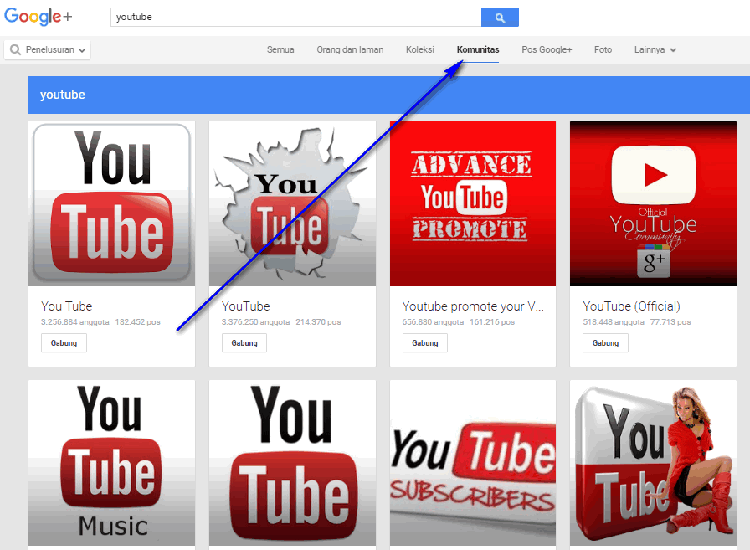Click Gabung under Youtube promote community

tap(425, 343)
